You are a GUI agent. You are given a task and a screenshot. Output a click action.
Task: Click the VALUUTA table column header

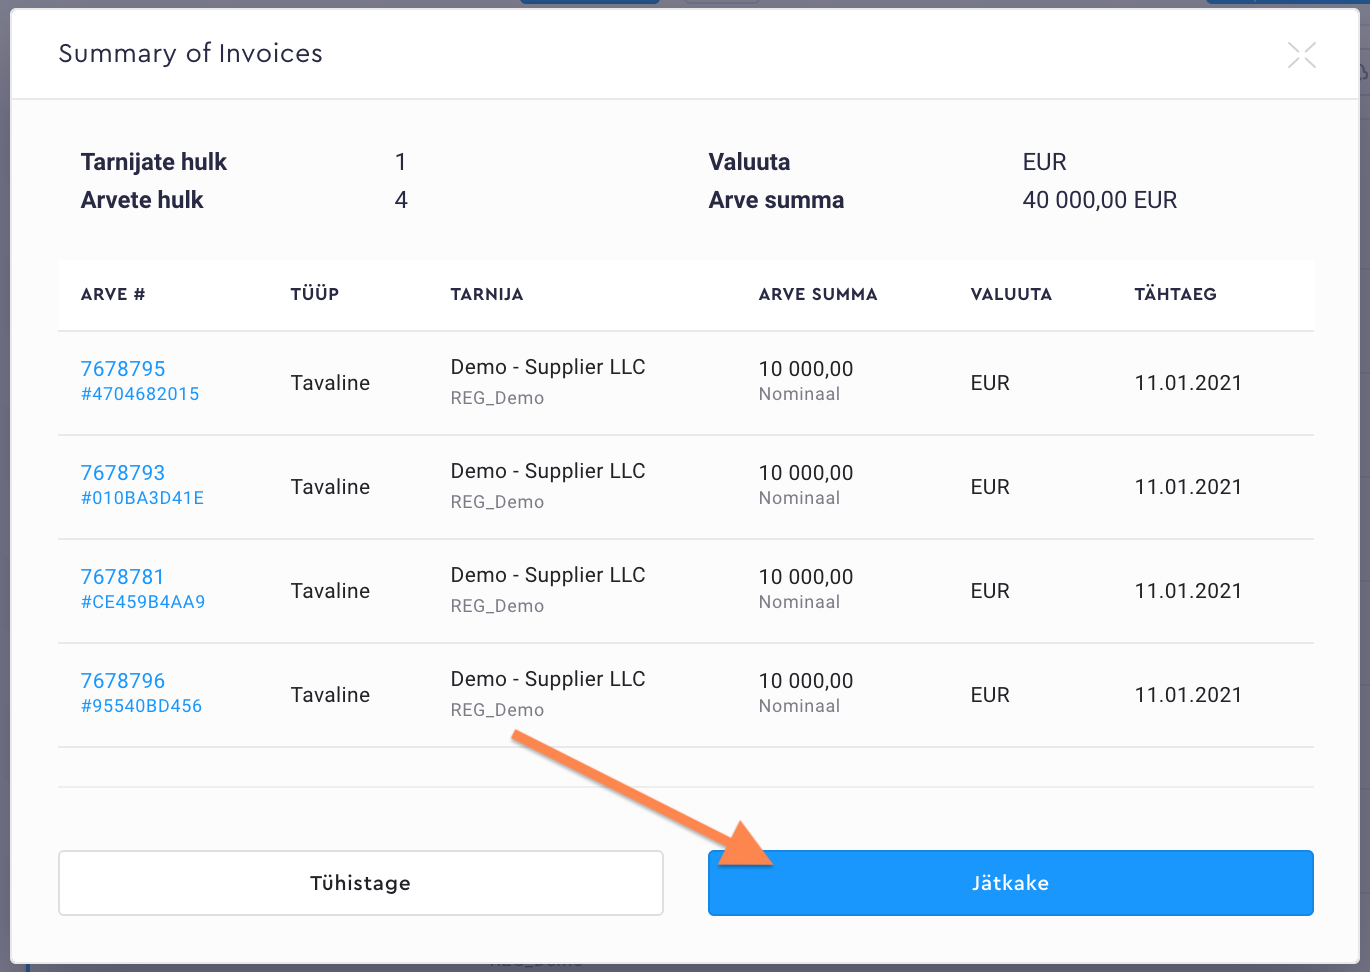tap(1011, 294)
